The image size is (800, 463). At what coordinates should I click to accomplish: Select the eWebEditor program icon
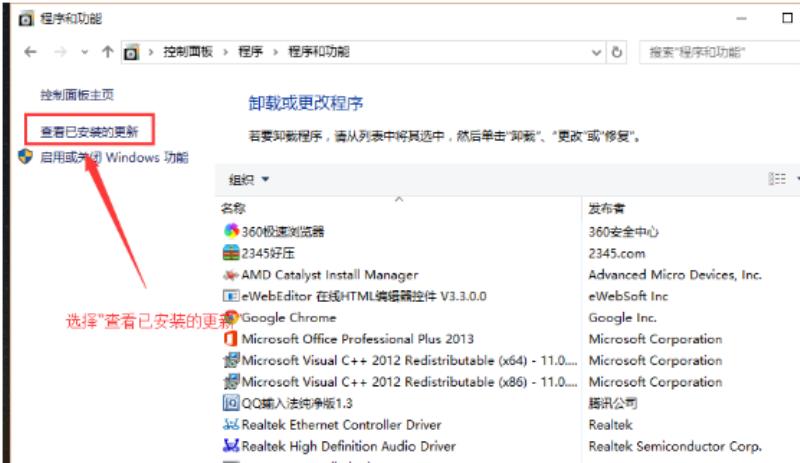pos(231,296)
